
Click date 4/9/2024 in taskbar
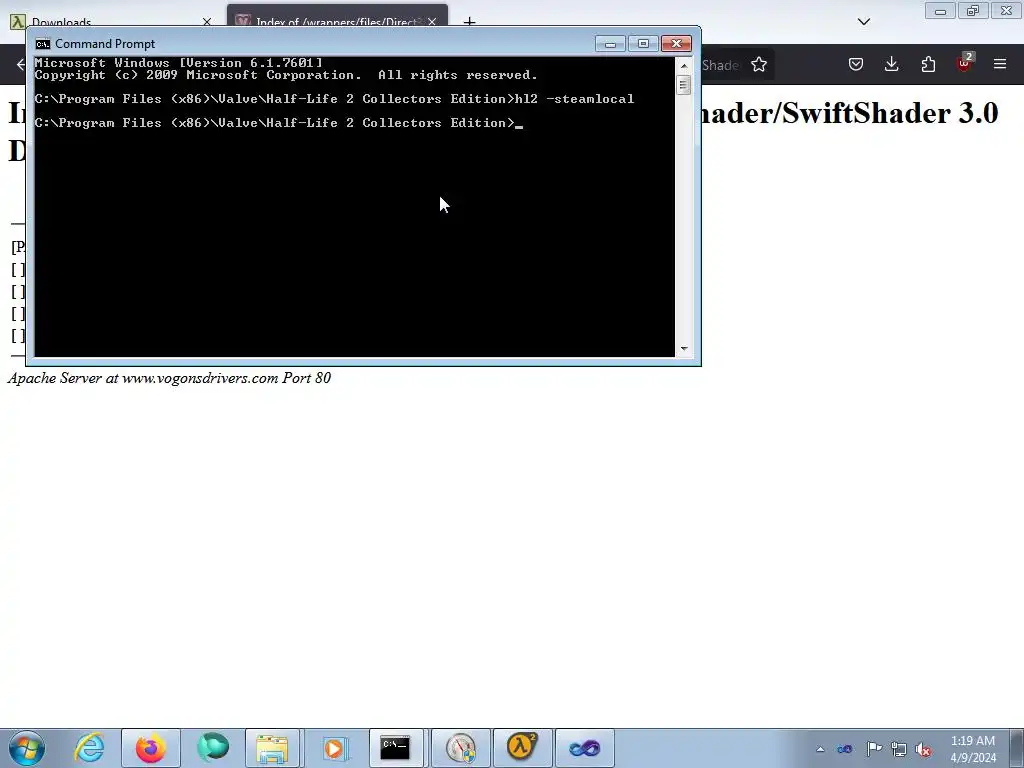973,758
